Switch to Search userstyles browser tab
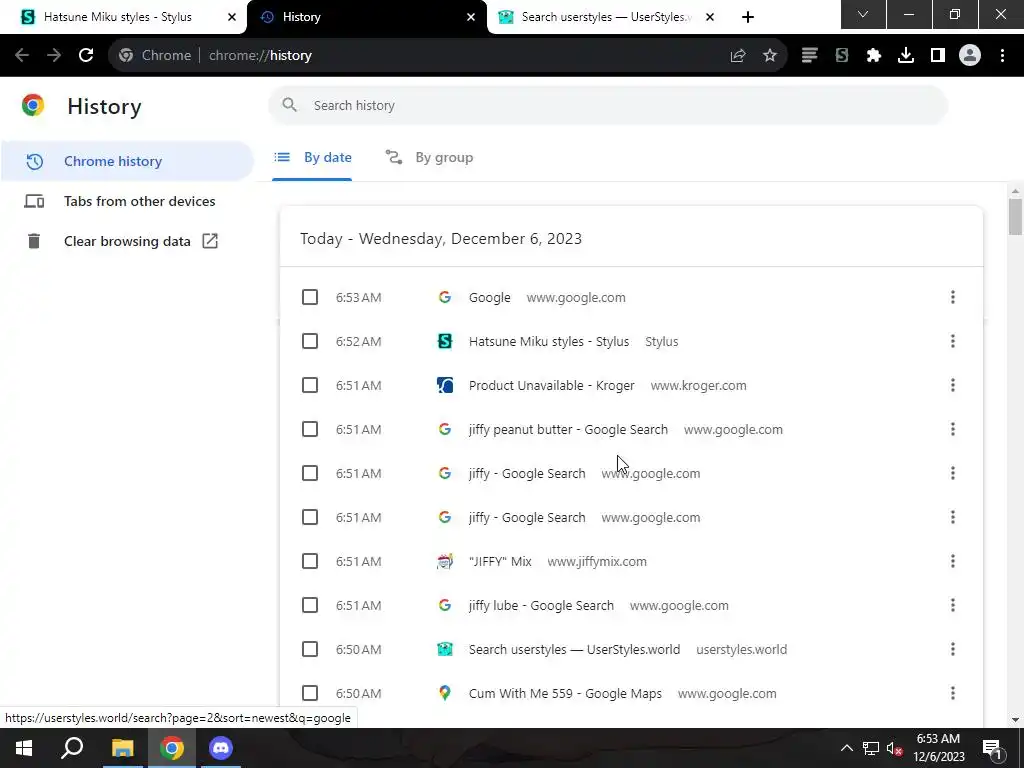This screenshot has height=768, width=1024. click(605, 17)
